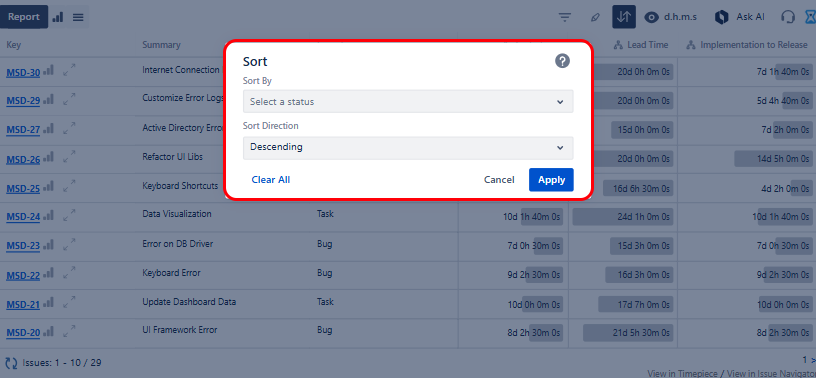Screen dimensions: 816x378
Task: Show chart icon for MSD-23 row
Action: click(48, 243)
